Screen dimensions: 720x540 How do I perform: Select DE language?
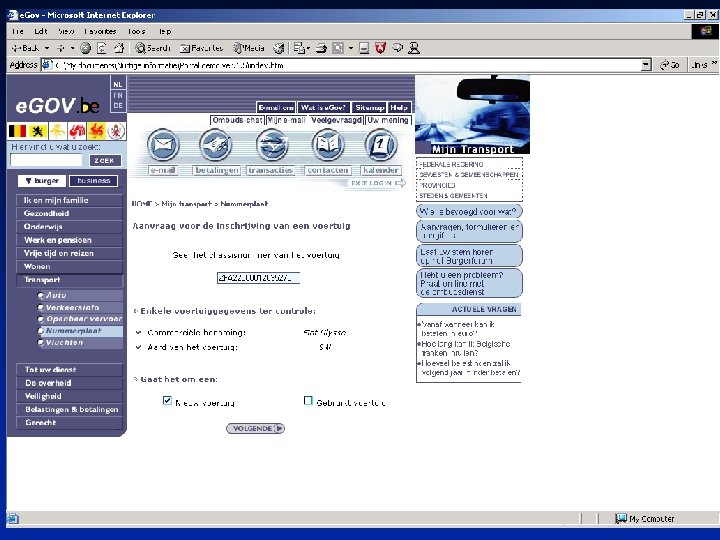[118, 106]
